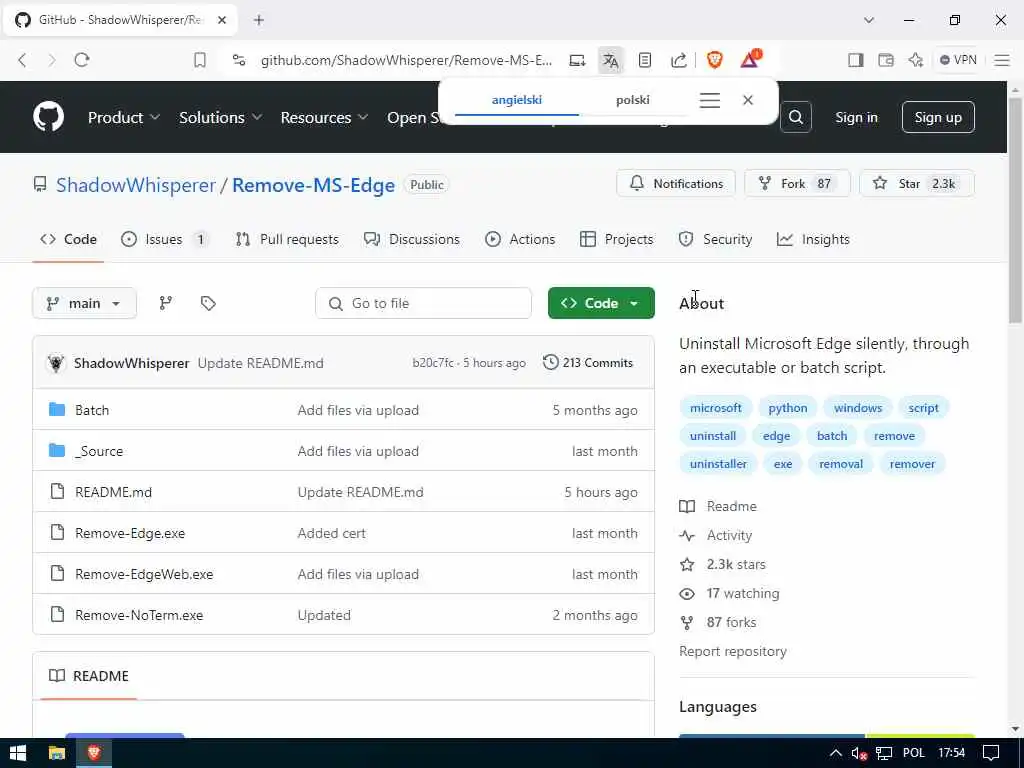Click the GitHub logo in header

(48, 117)
